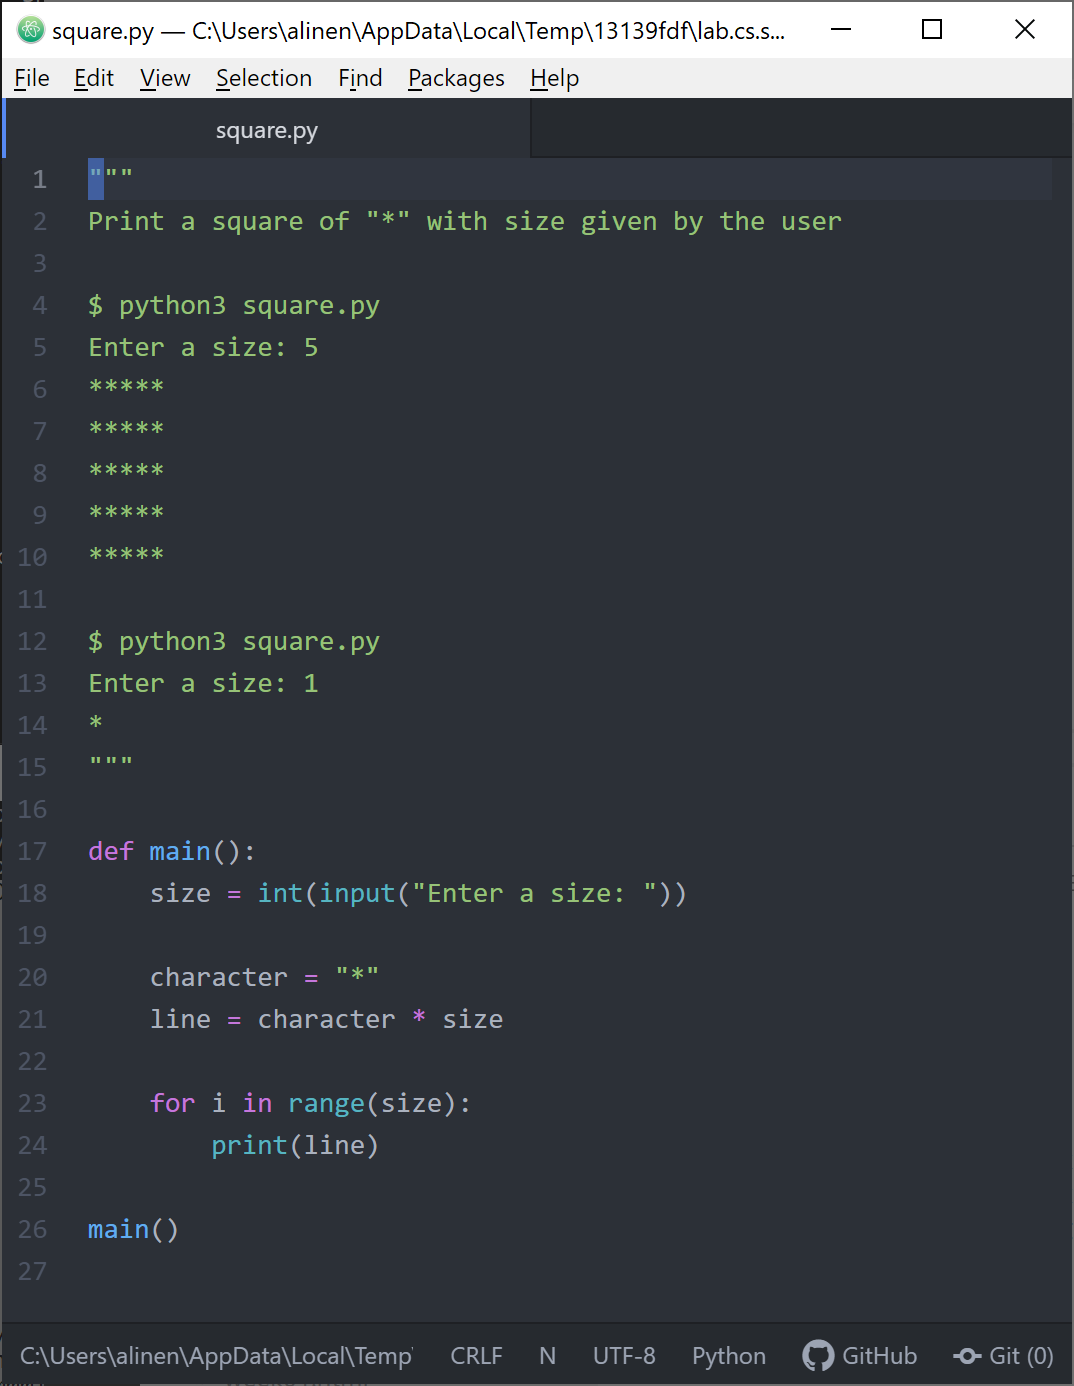Maximize the Atom window
This screenshot has height=1386, width=1074.
932,30
